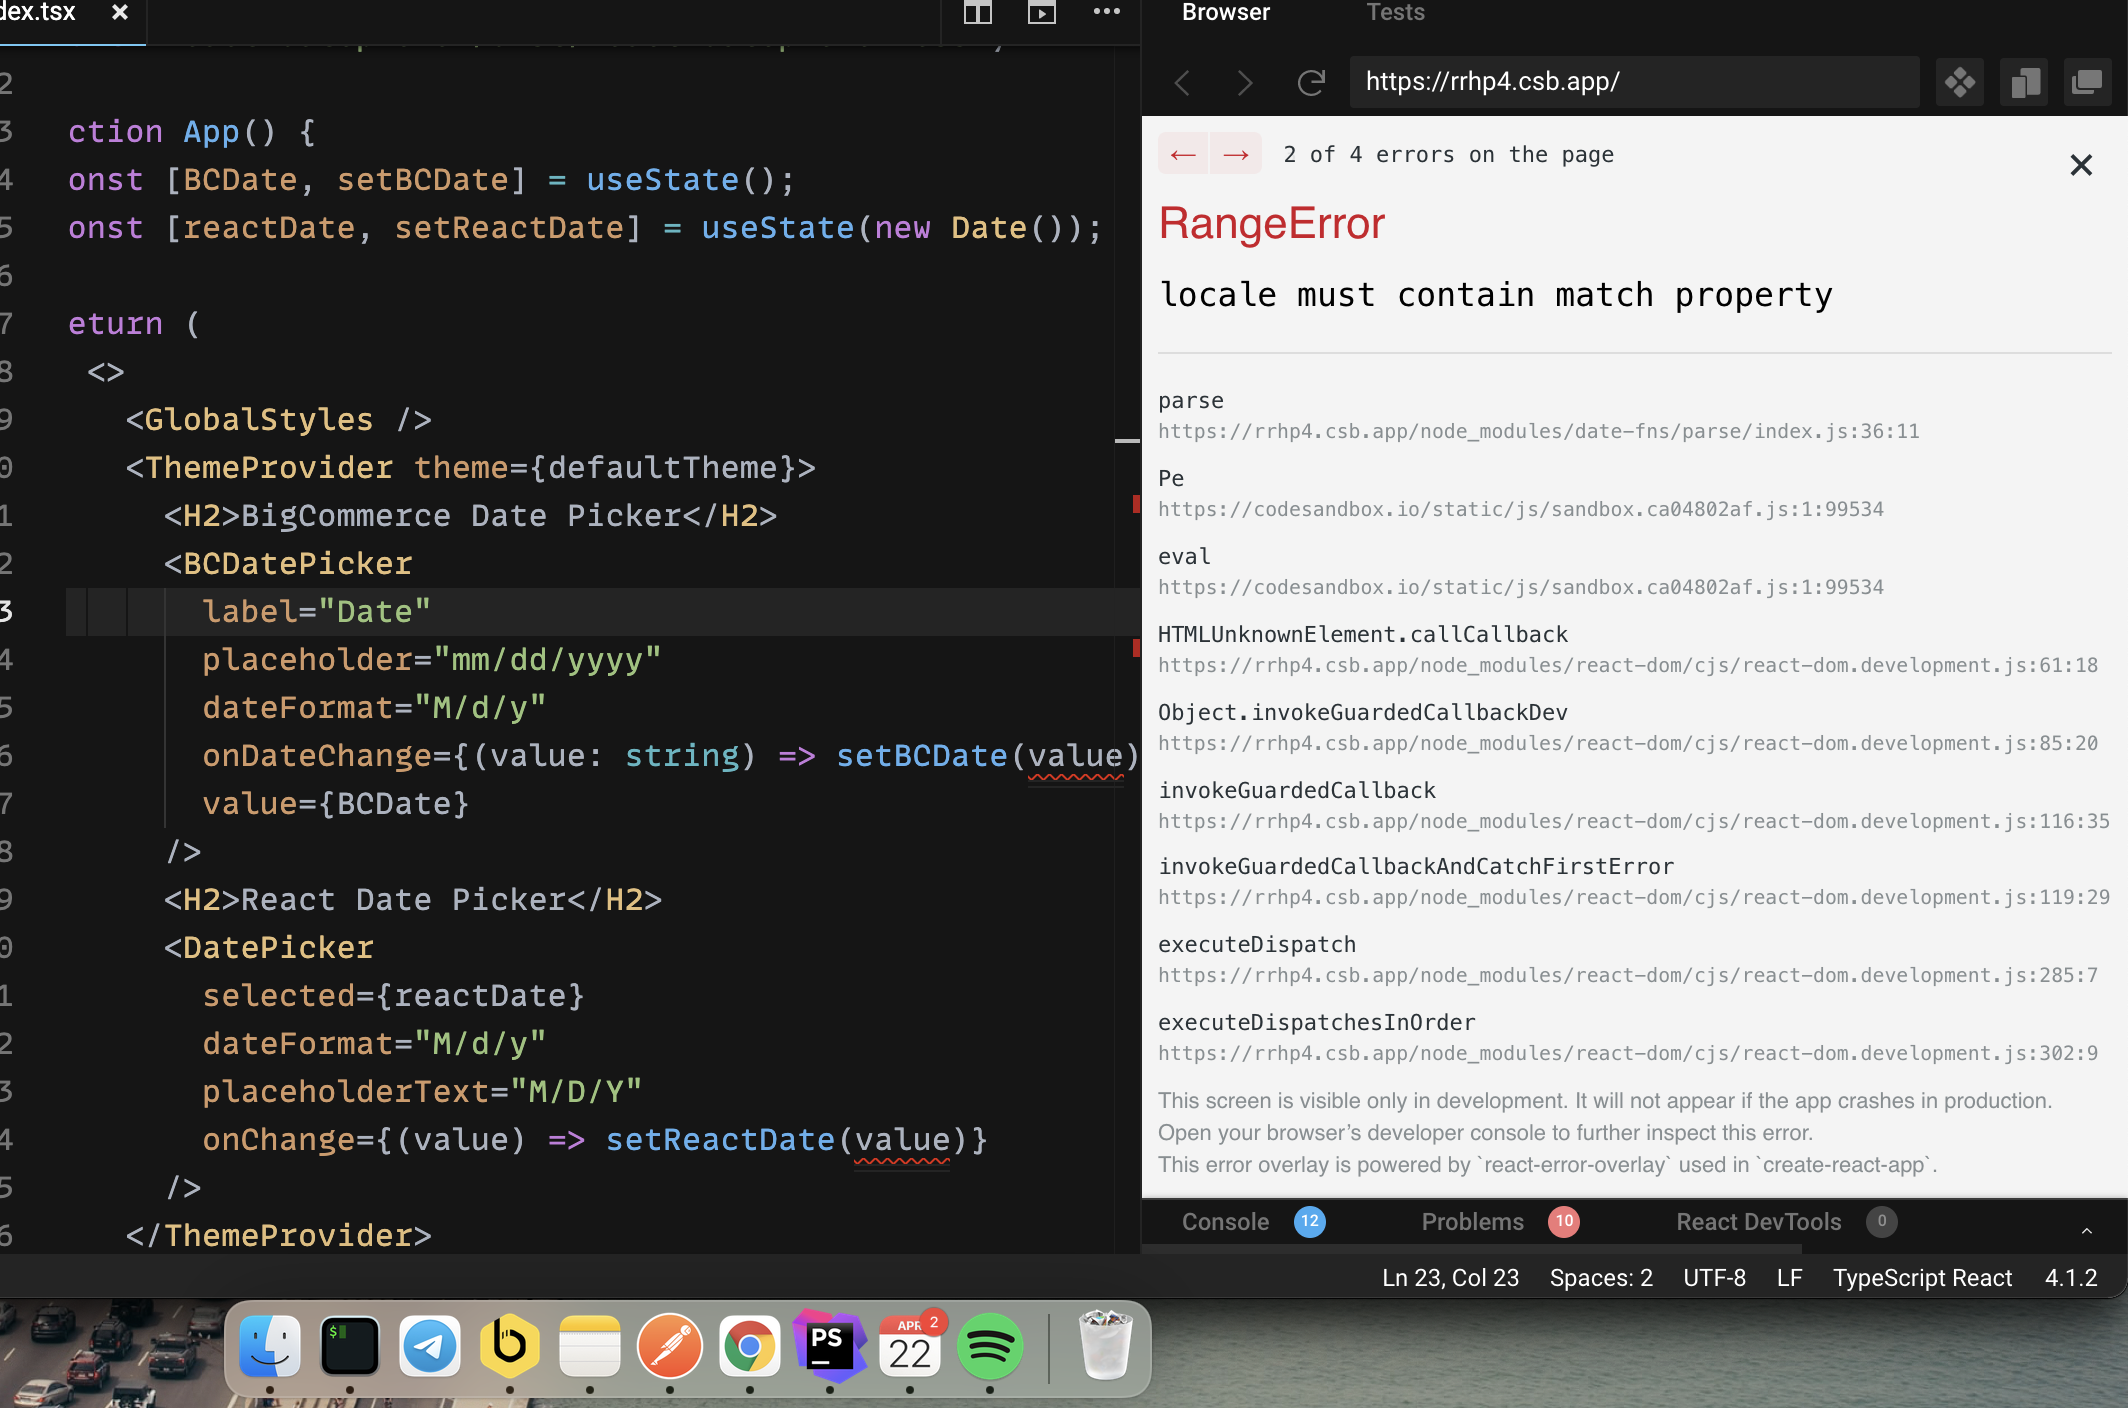
Task: Reload the sandbox preview
Action: [x=1311, y=82]
